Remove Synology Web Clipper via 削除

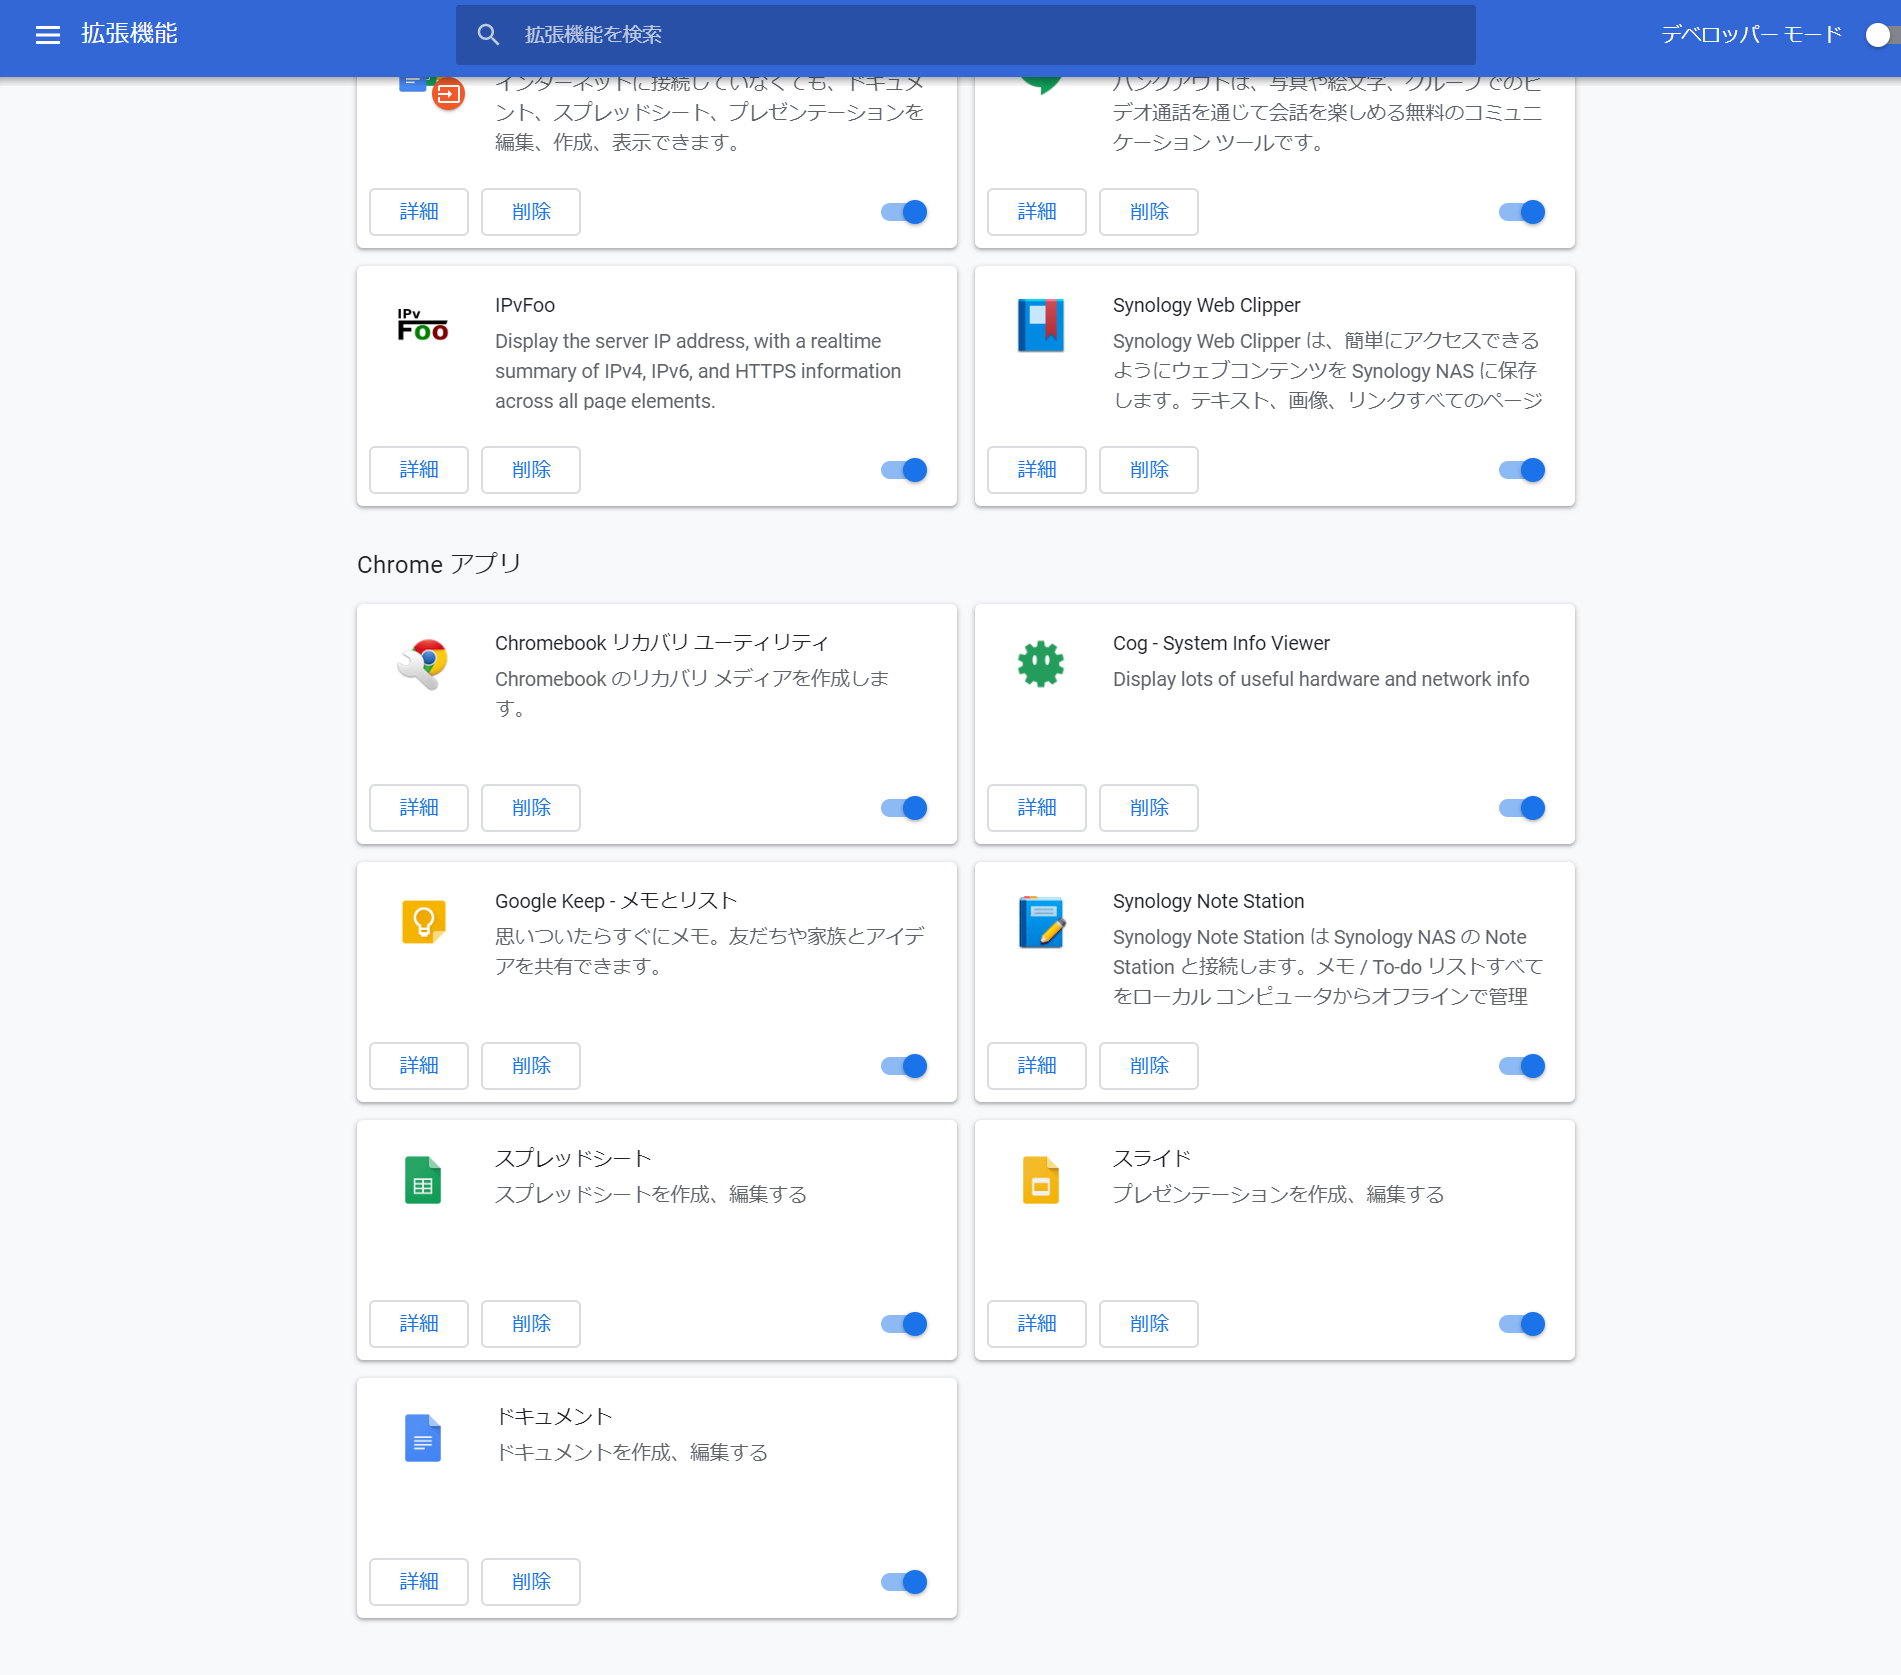[1149, 470]
